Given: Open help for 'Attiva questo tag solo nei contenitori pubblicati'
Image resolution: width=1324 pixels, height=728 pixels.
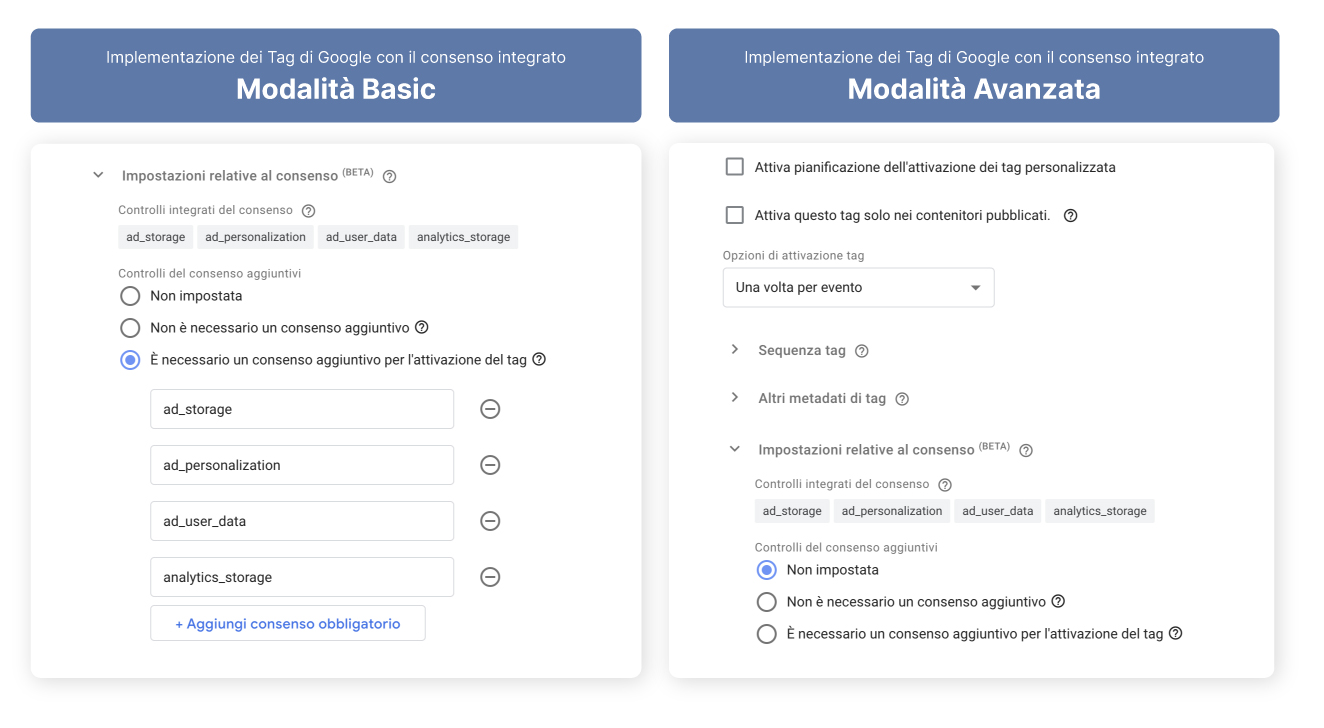Looking at the screenshot, I should pyautogui.click(x=1070, y=214).
